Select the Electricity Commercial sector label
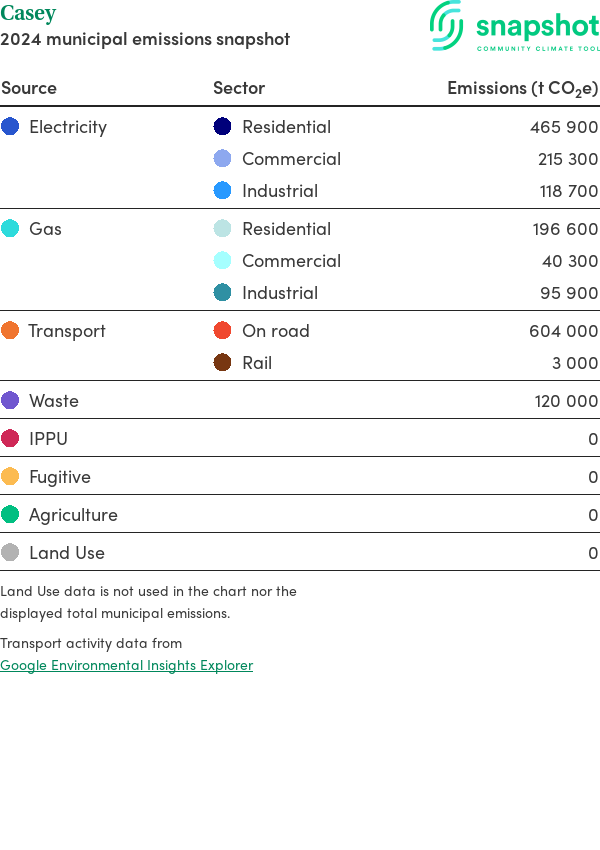The height and width of the screenshot is (850, 600). coord(291,159)
